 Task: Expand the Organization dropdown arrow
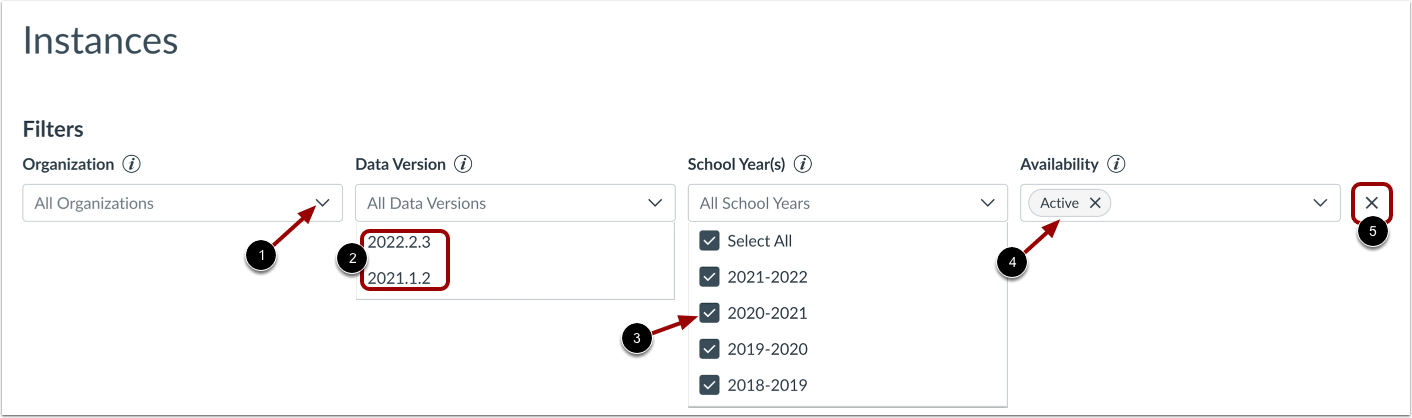[x=322, y=203]
